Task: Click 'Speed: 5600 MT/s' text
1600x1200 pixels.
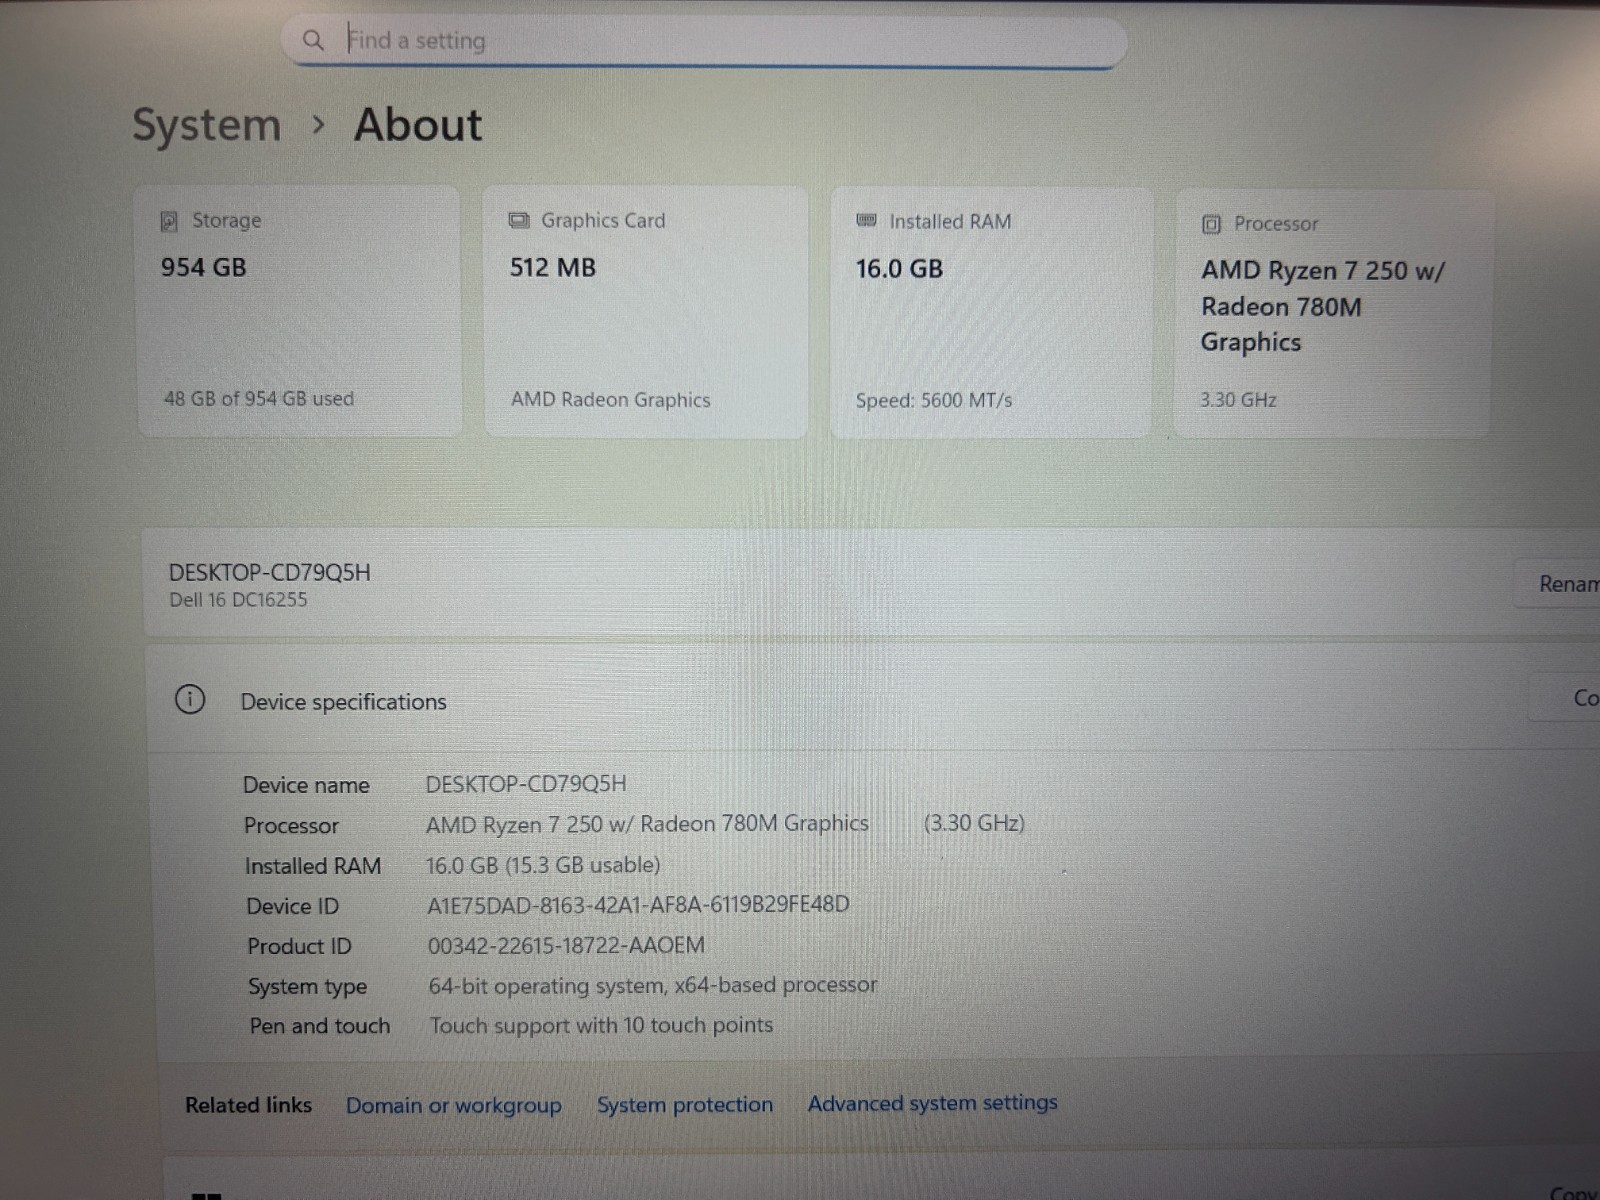Action: click(x=934, y=400)
